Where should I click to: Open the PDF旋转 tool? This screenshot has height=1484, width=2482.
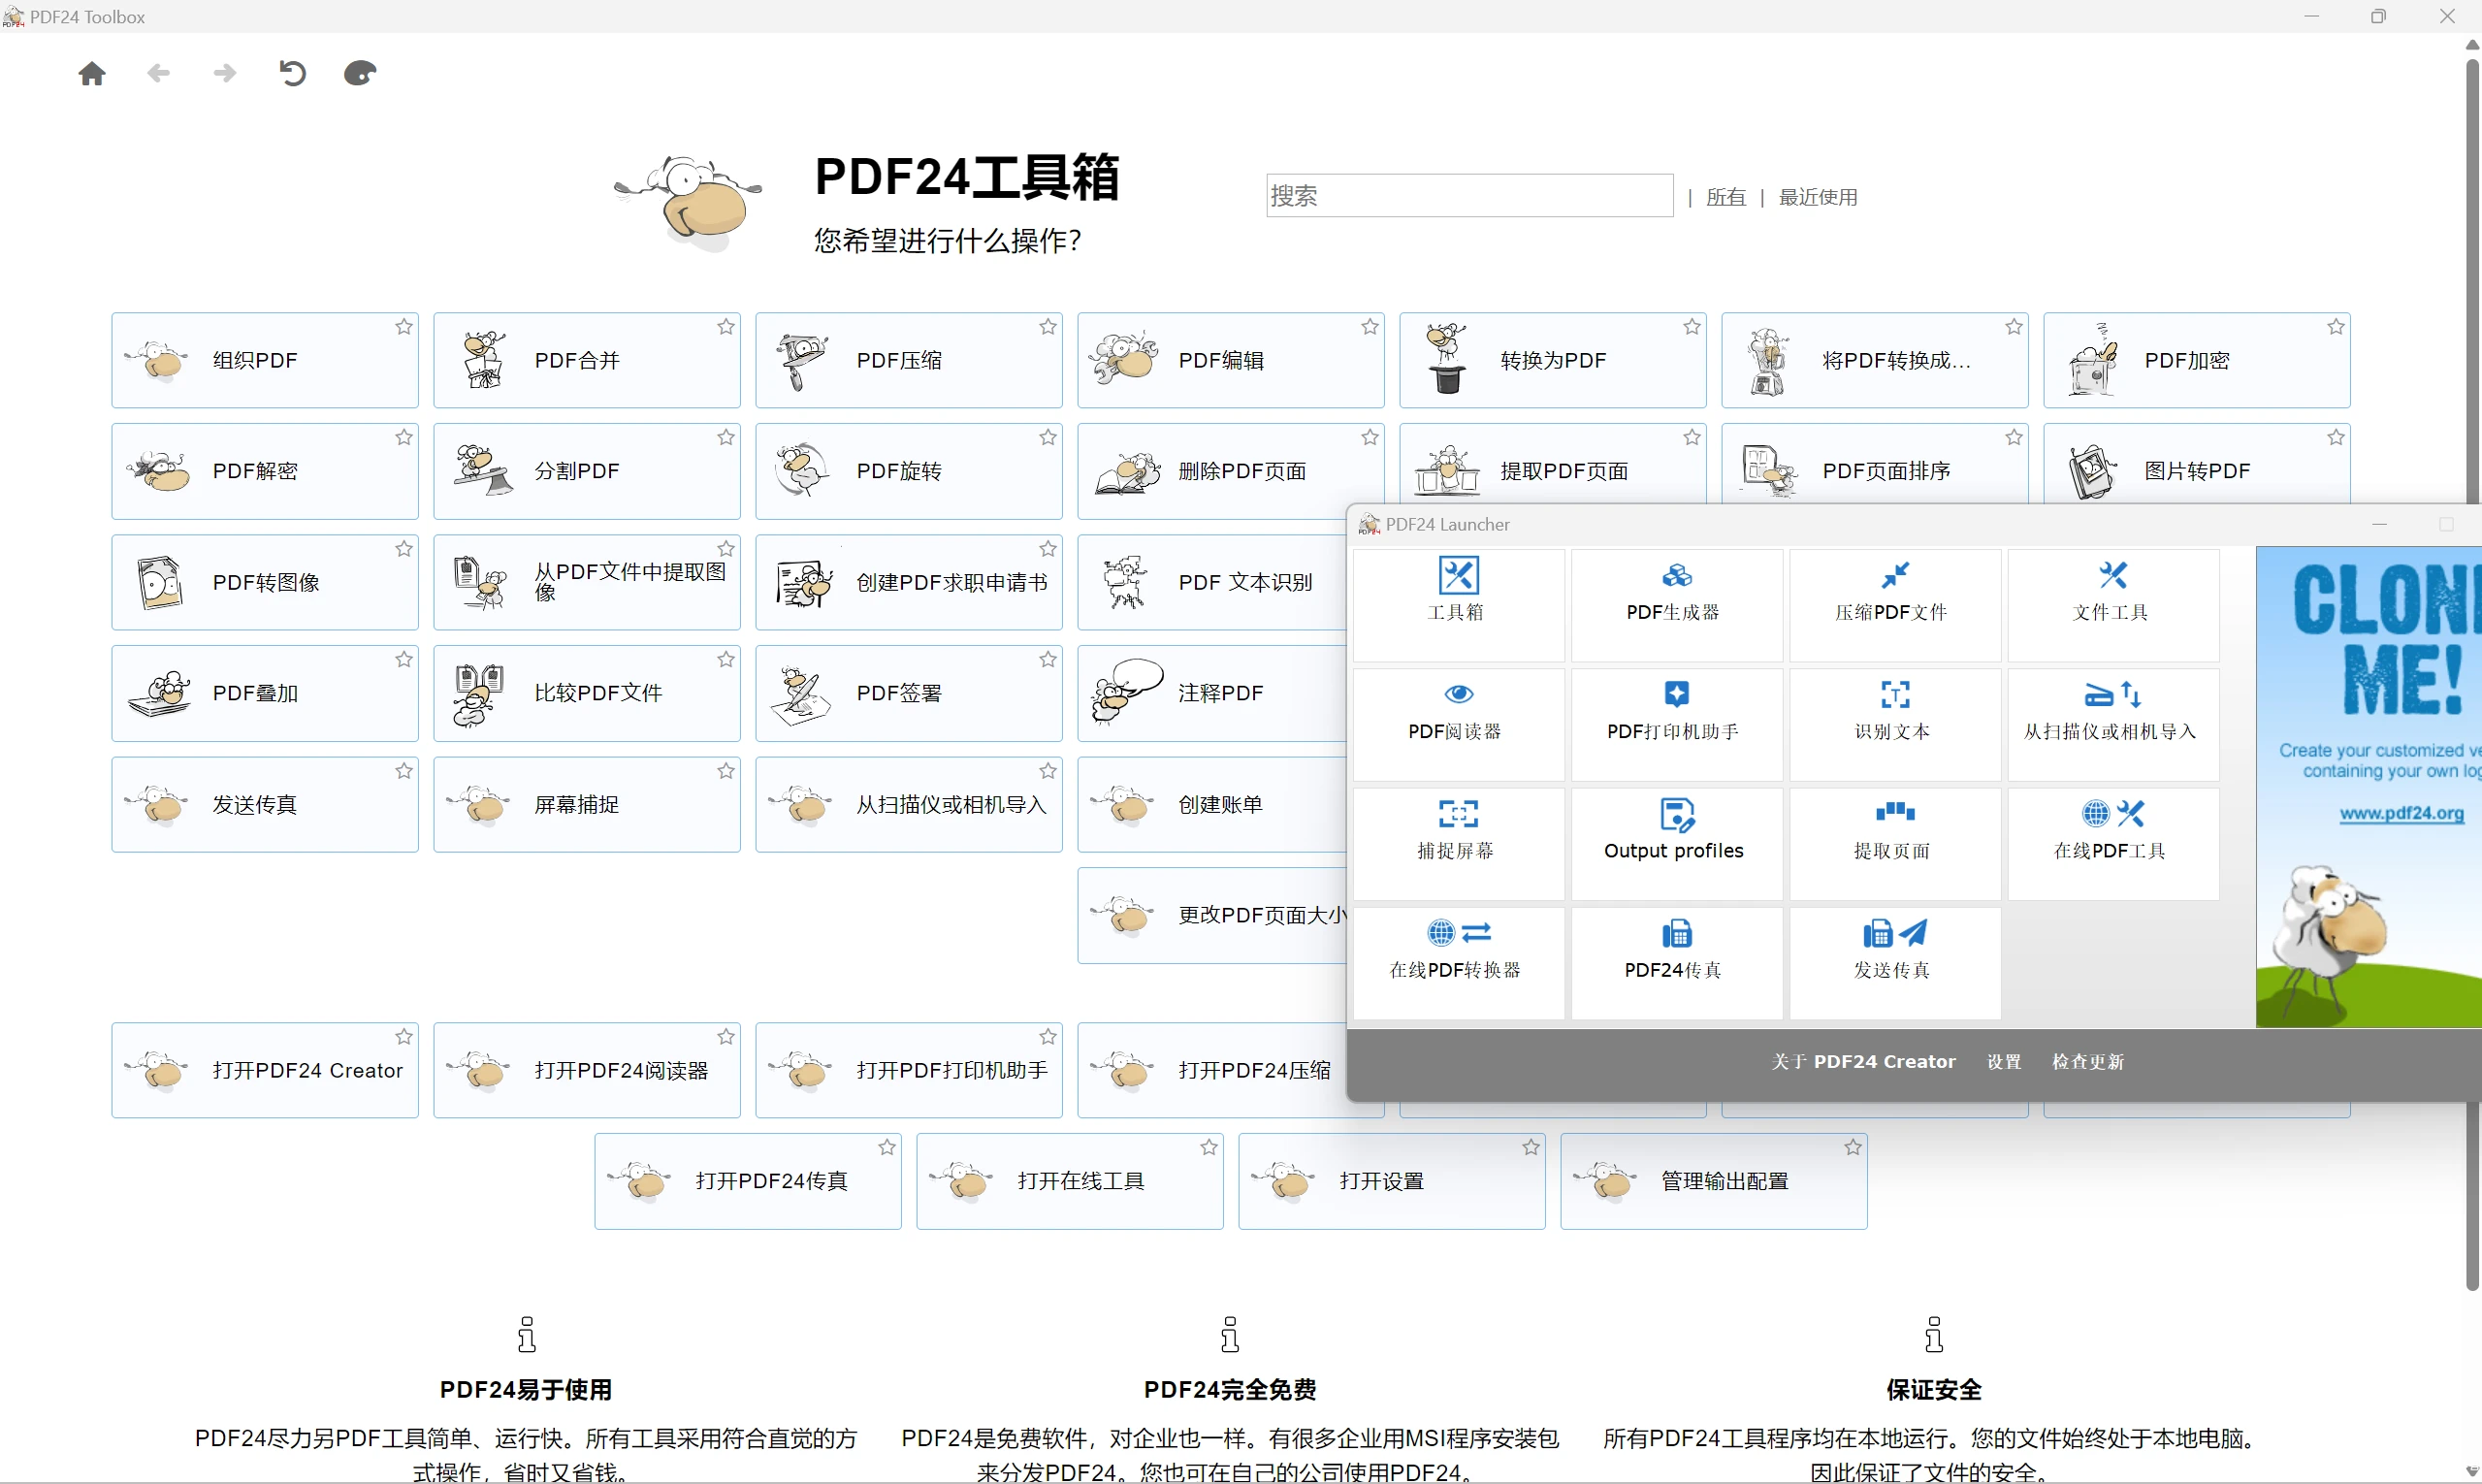[909, 471]
